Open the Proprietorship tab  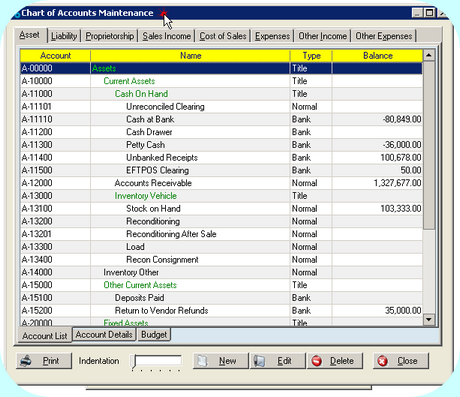110,36
